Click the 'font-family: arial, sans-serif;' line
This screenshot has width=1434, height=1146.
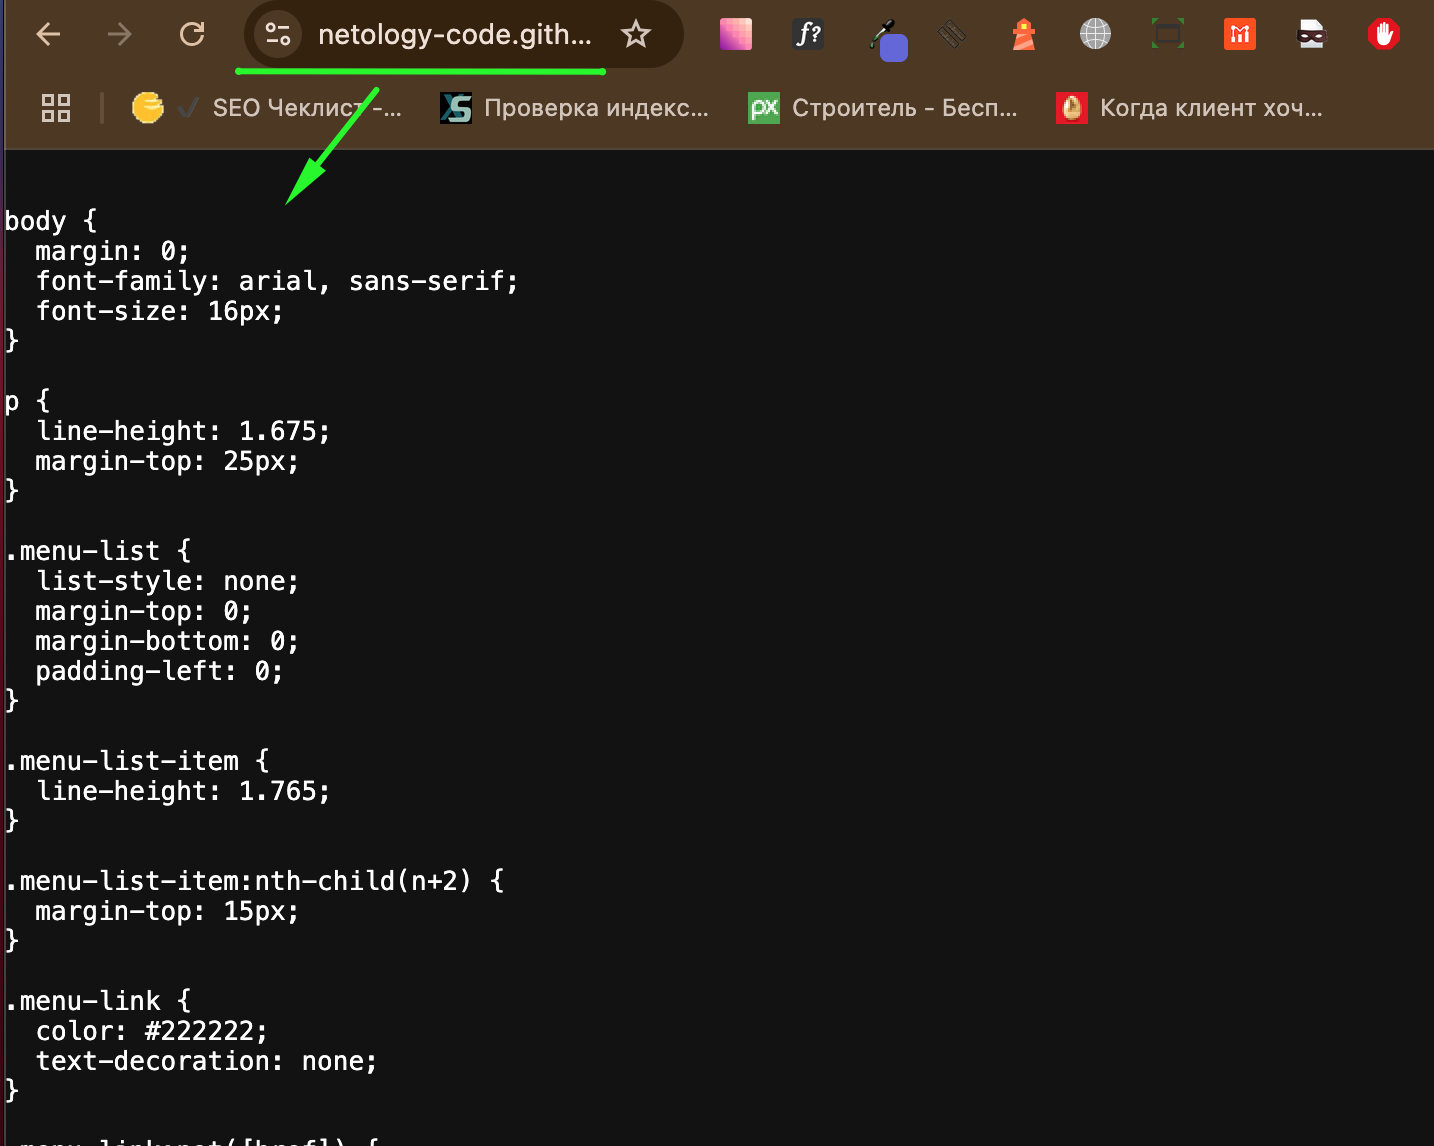(x=277, y=281)
